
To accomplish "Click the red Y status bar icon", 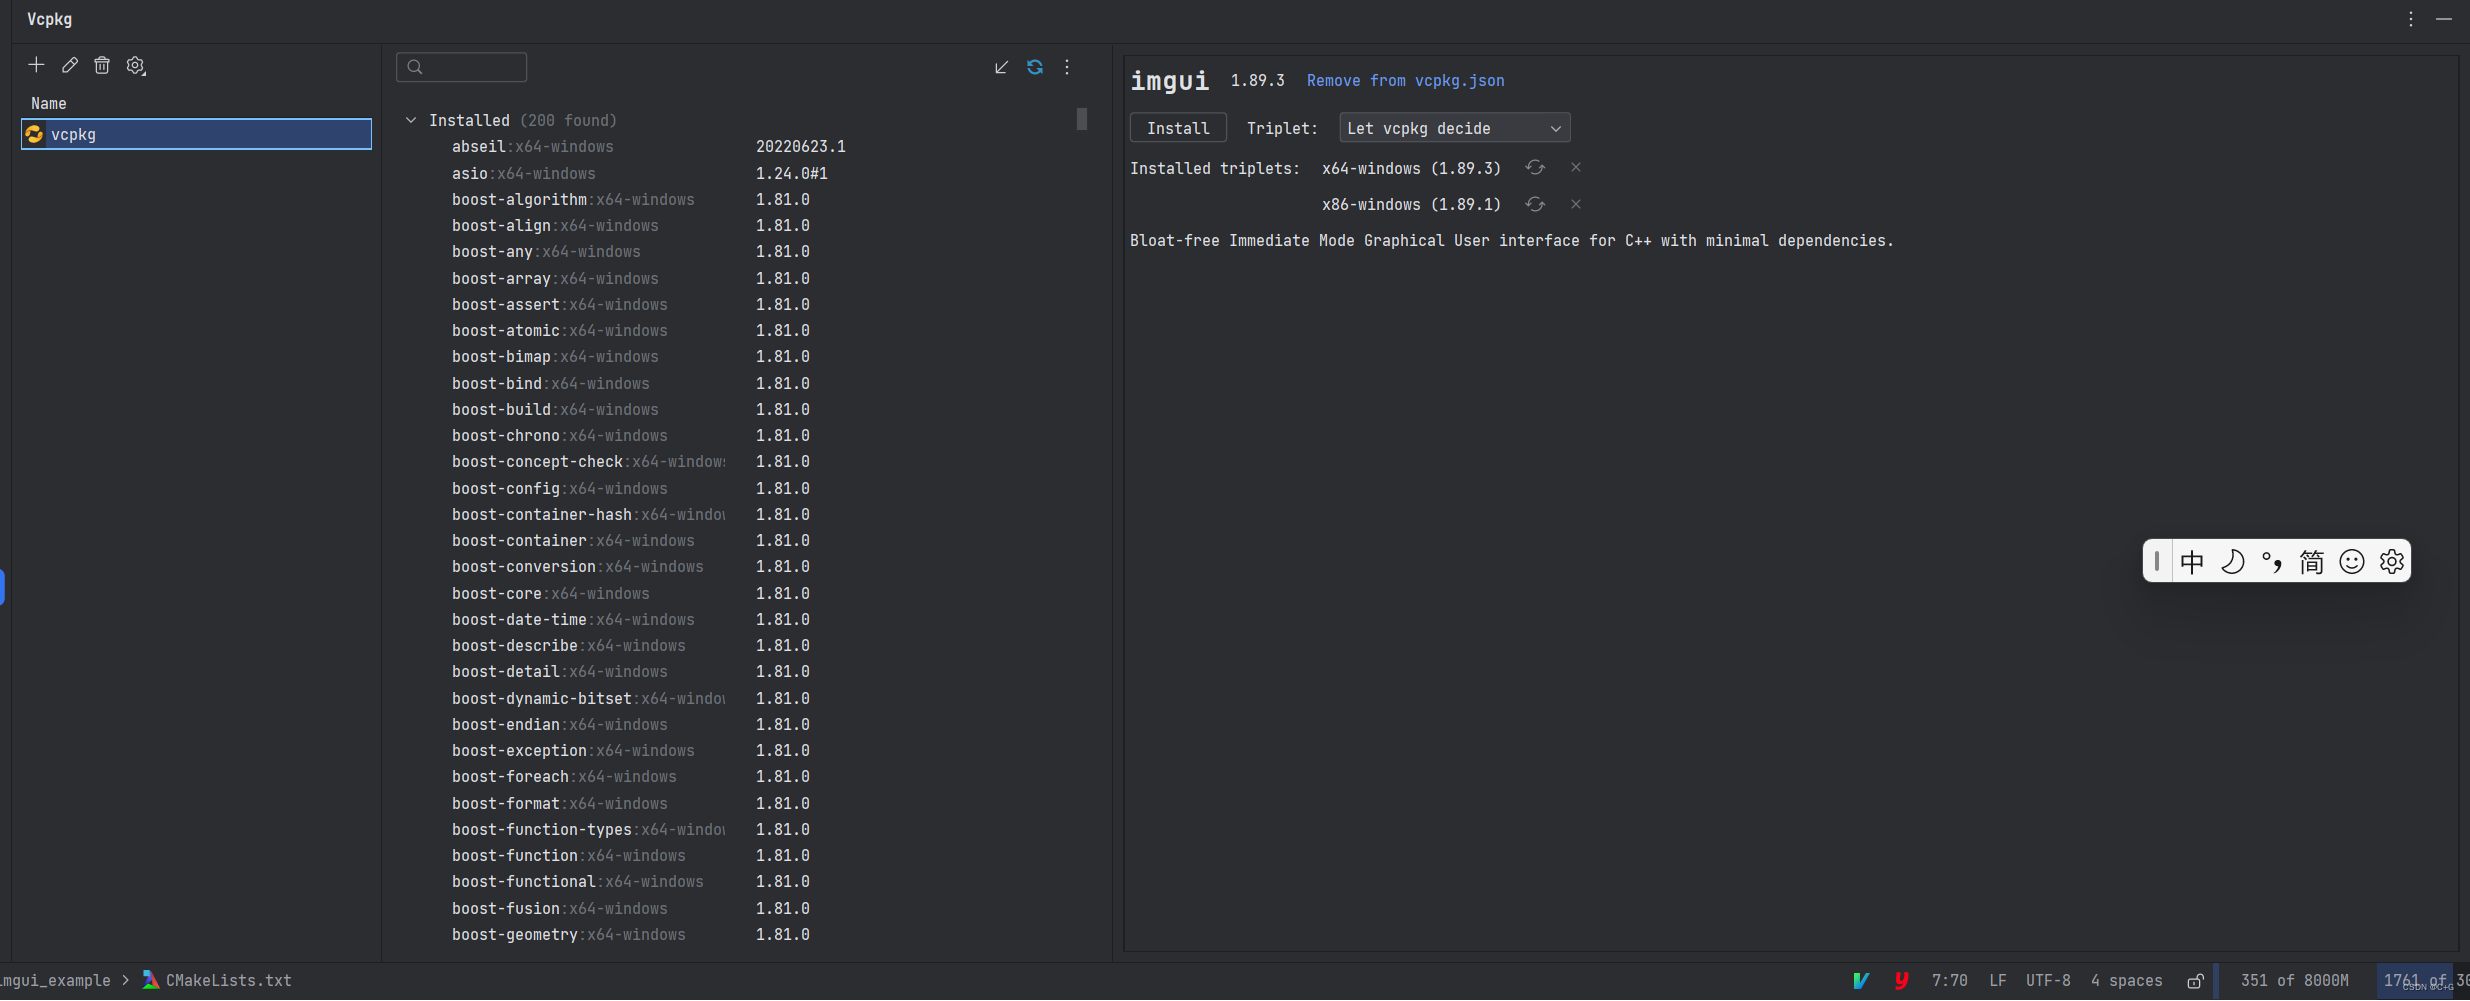I will click(1901, 981).
